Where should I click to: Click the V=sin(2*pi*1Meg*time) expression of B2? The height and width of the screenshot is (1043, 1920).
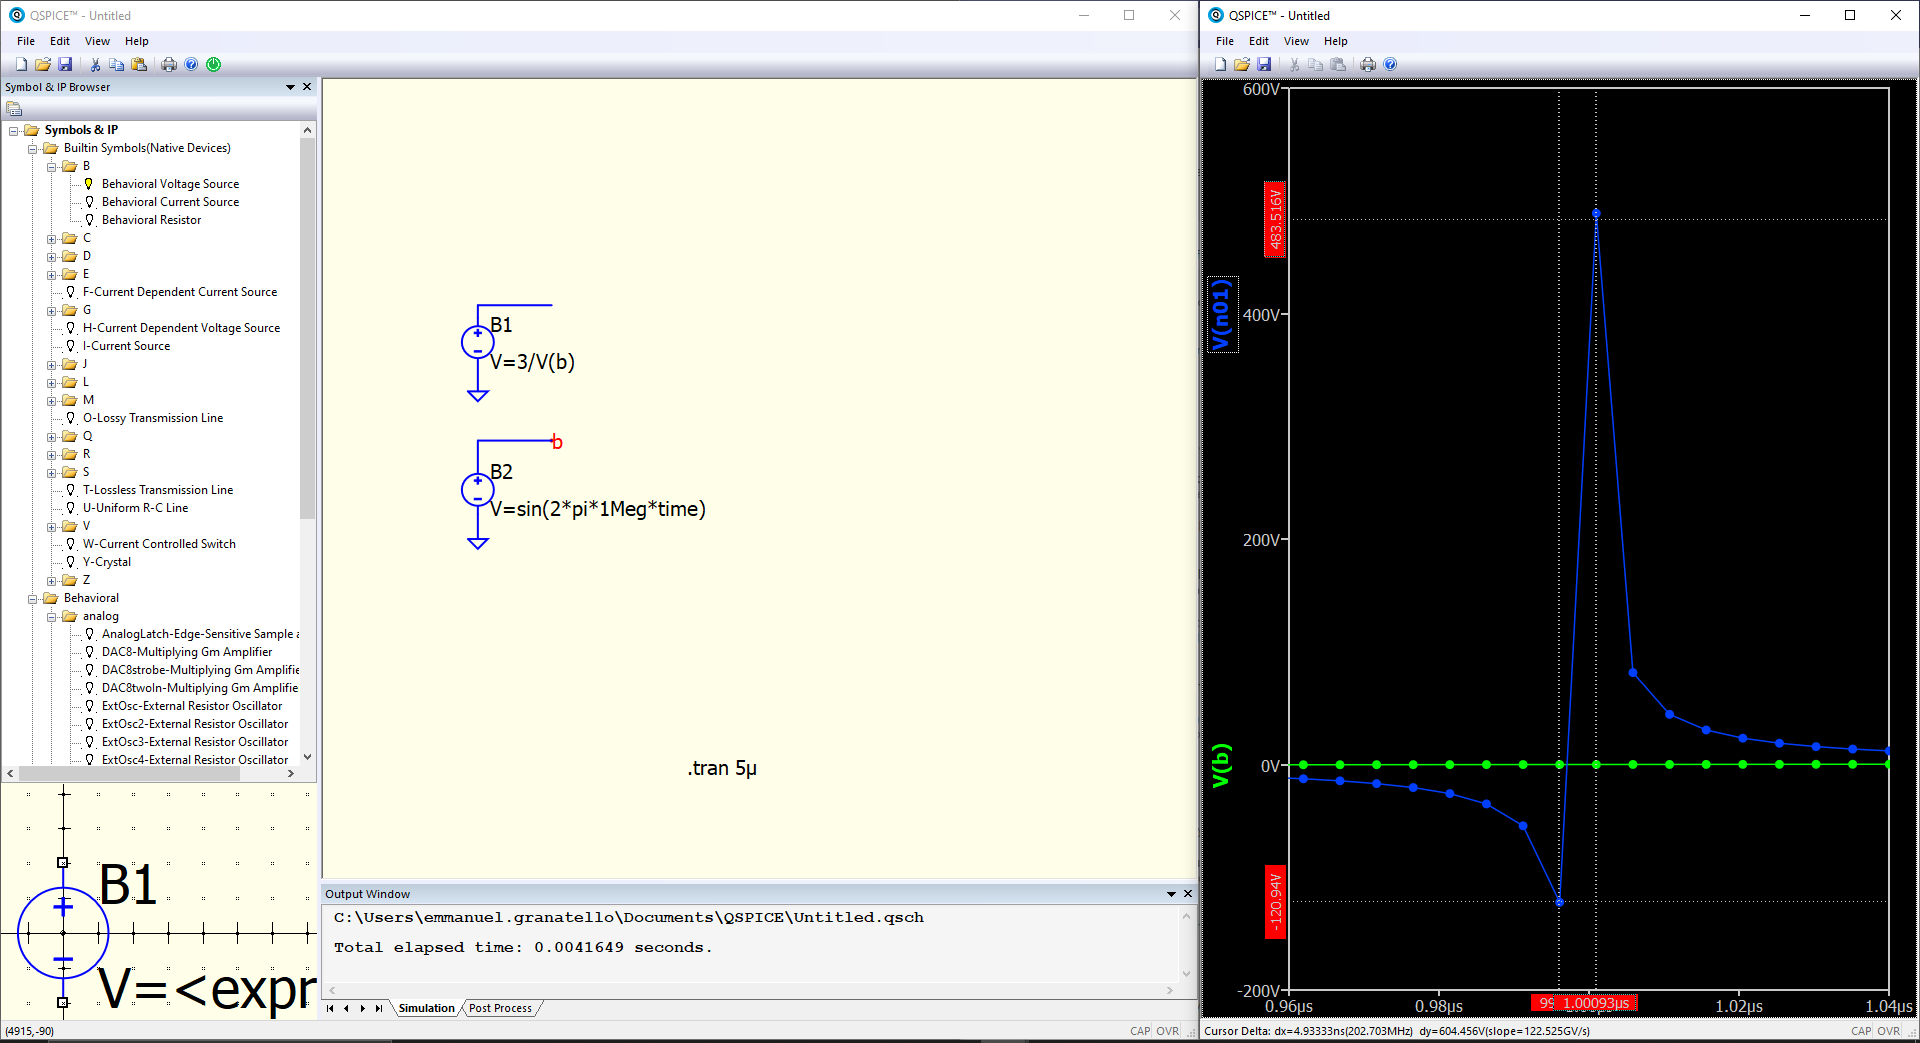(x=598, y=509)
